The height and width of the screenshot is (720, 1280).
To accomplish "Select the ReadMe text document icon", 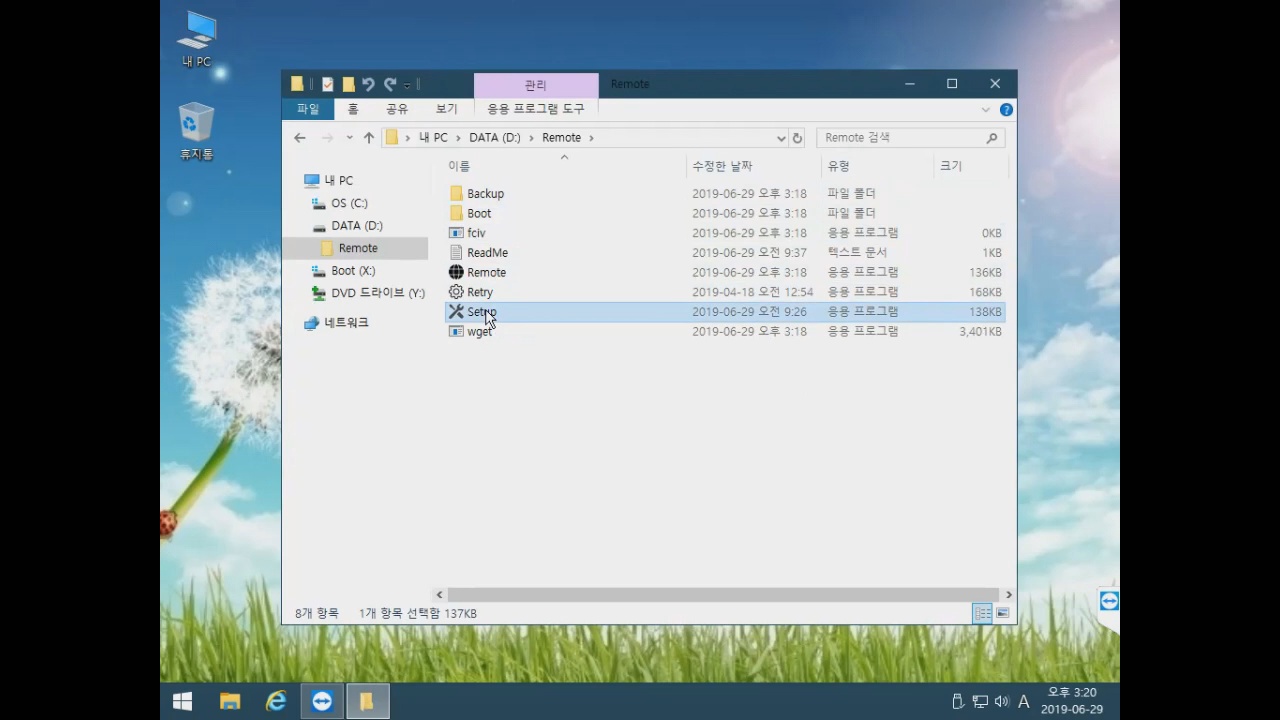I will (456, 253).
